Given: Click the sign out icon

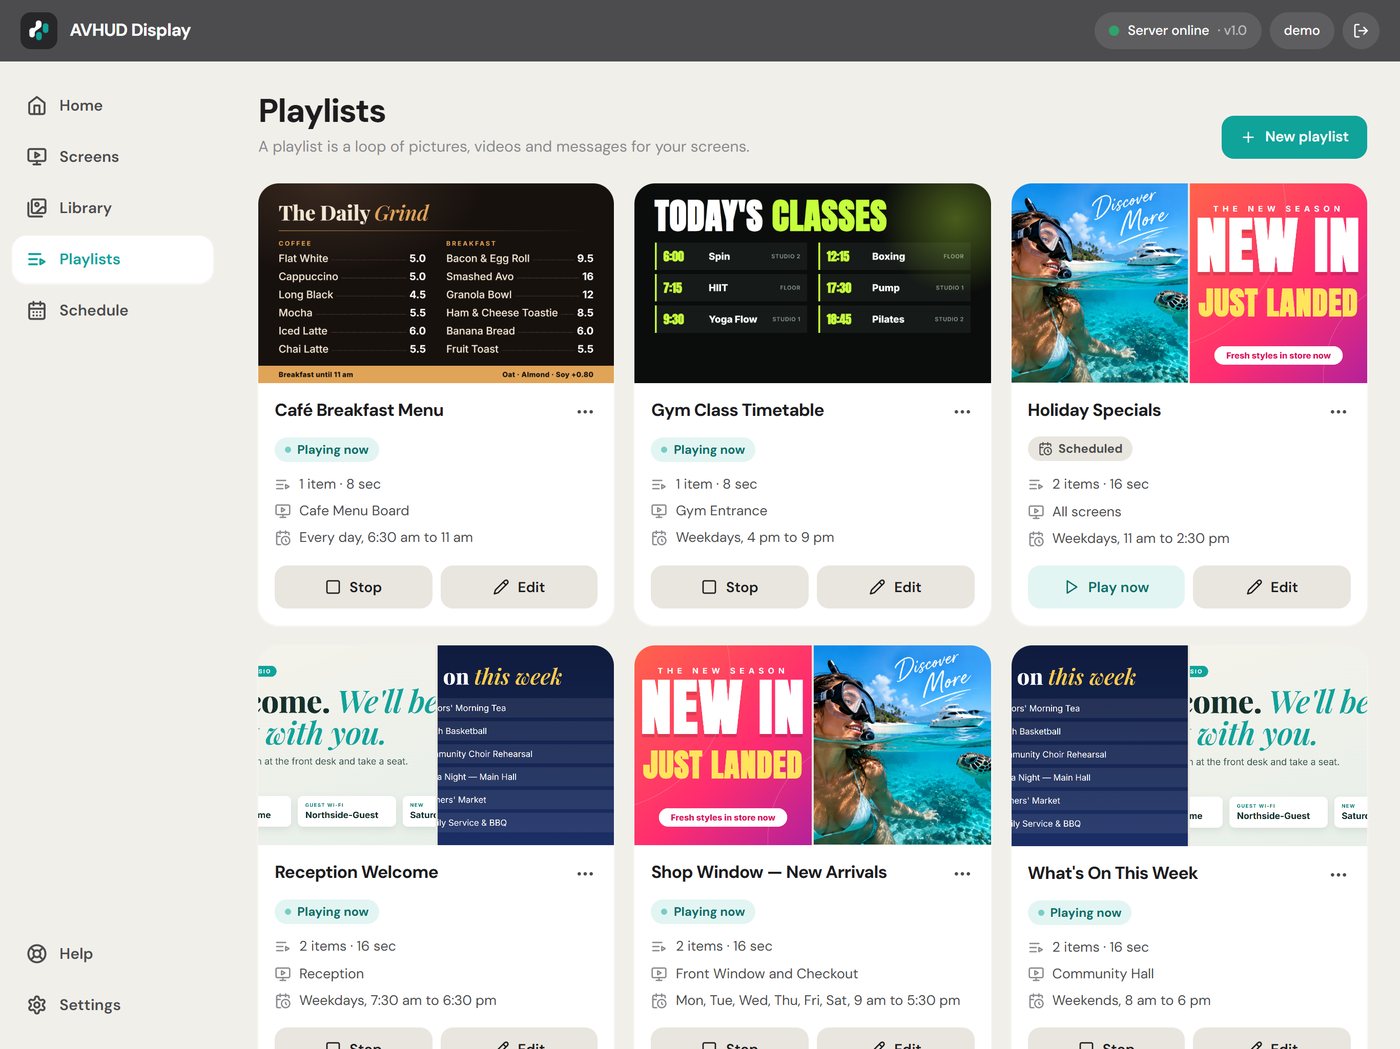Looking at the screenshot, I should pyautogui.click(x=1361, y=30).
